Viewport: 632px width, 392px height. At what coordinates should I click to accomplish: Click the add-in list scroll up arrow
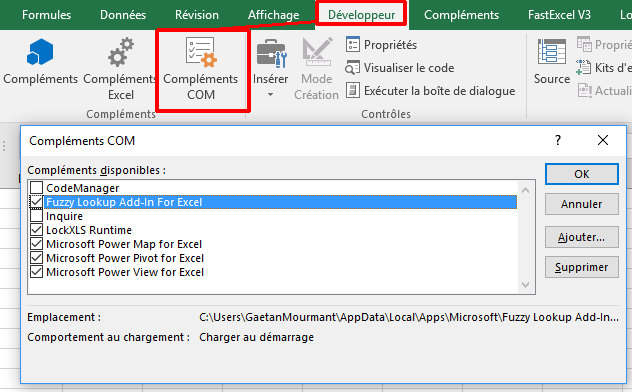[x=526, y=190]
